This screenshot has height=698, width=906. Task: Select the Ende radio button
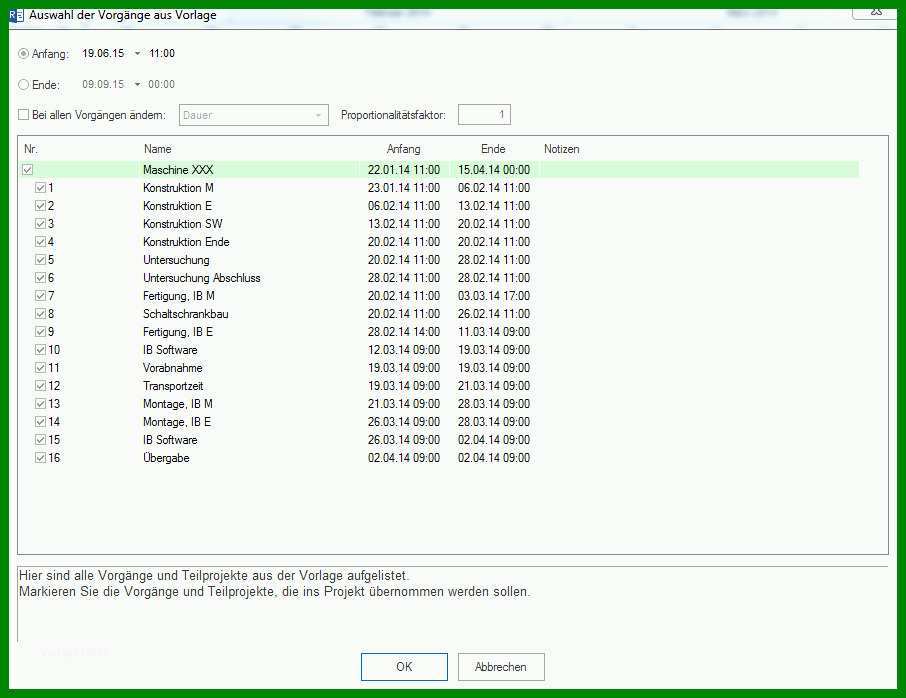click(x=24, y=84)
